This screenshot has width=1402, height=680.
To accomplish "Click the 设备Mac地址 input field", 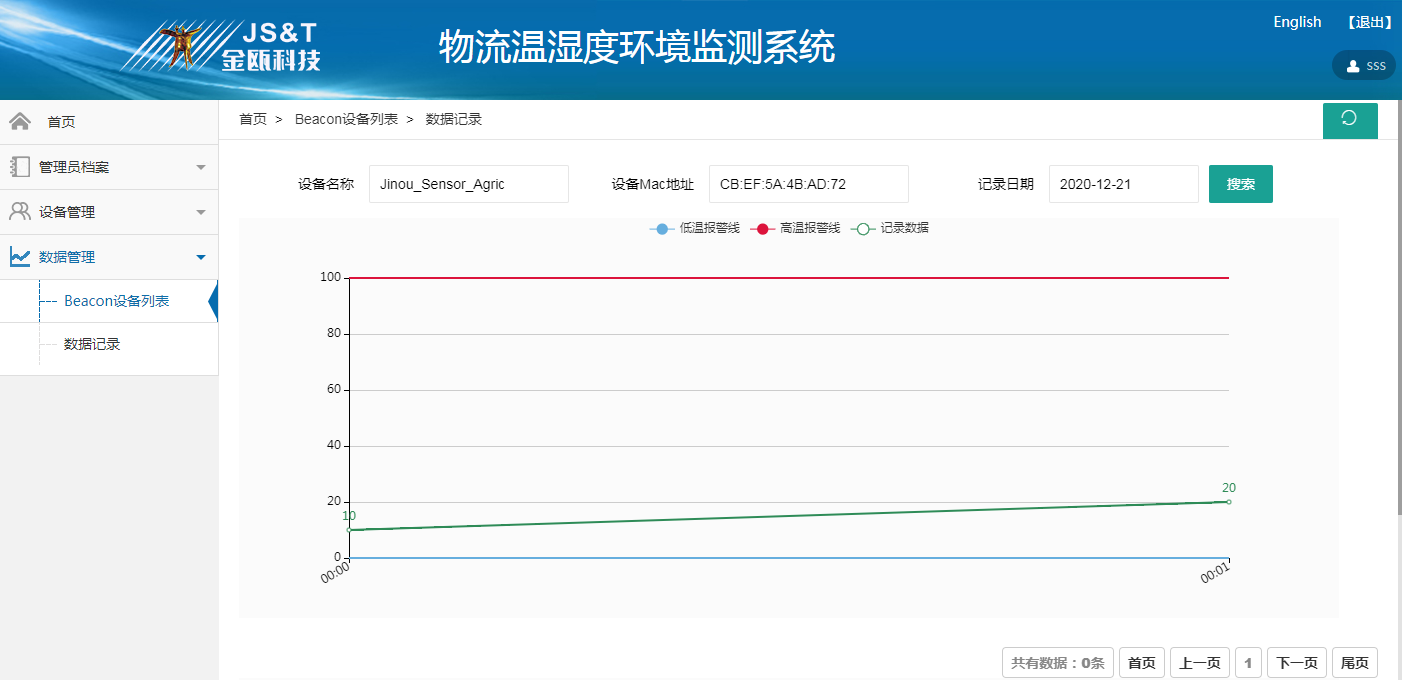I will click(809, 184).
